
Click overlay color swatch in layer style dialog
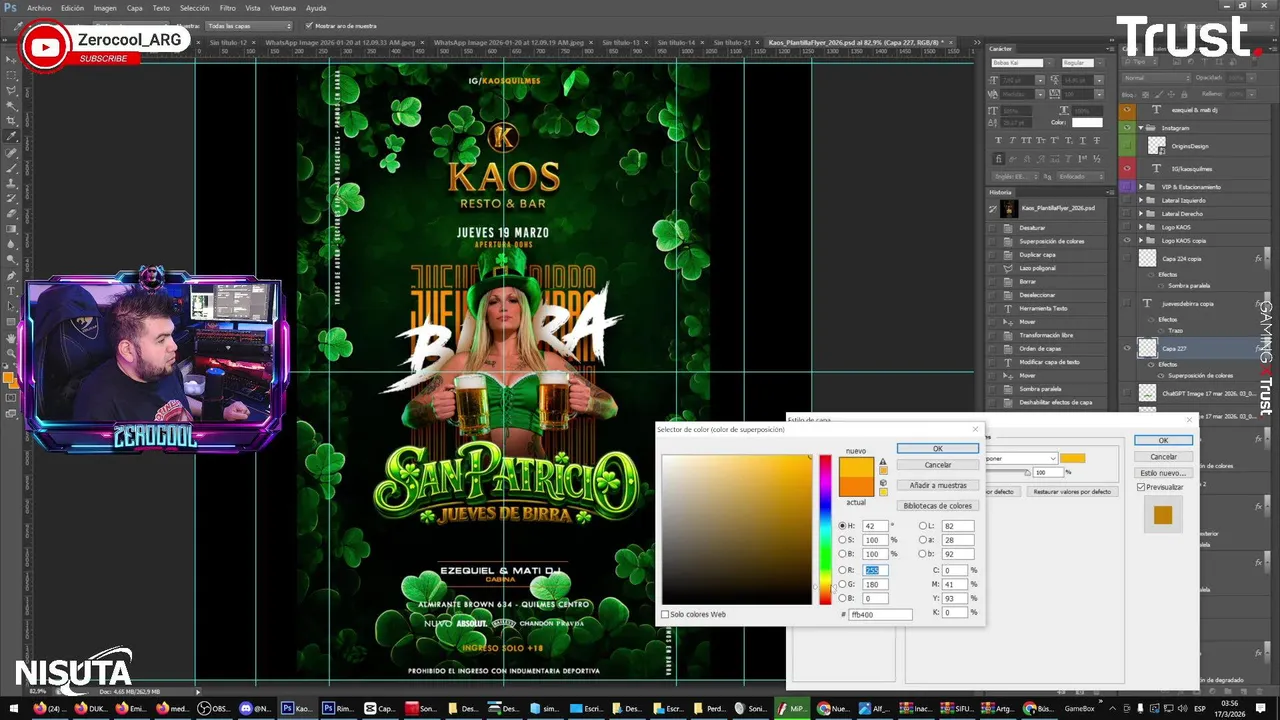point(1072,458)
